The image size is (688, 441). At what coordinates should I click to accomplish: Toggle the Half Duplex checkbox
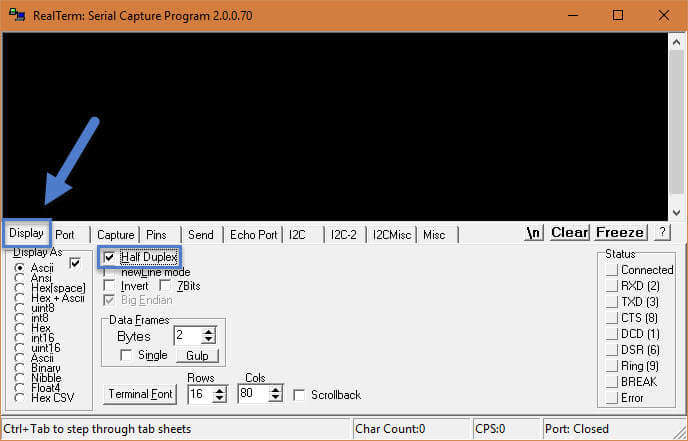click(110, 257)
